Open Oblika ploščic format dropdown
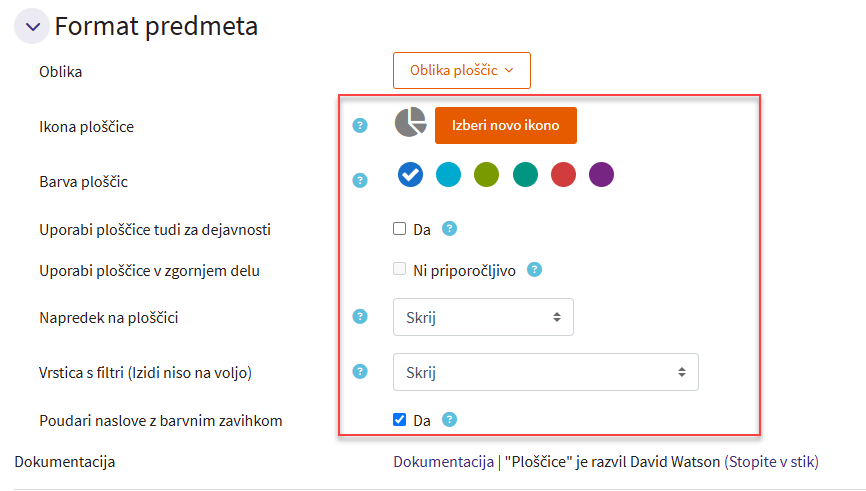The height and width of the screenshot is (491, 866). [x=461, y=71]
